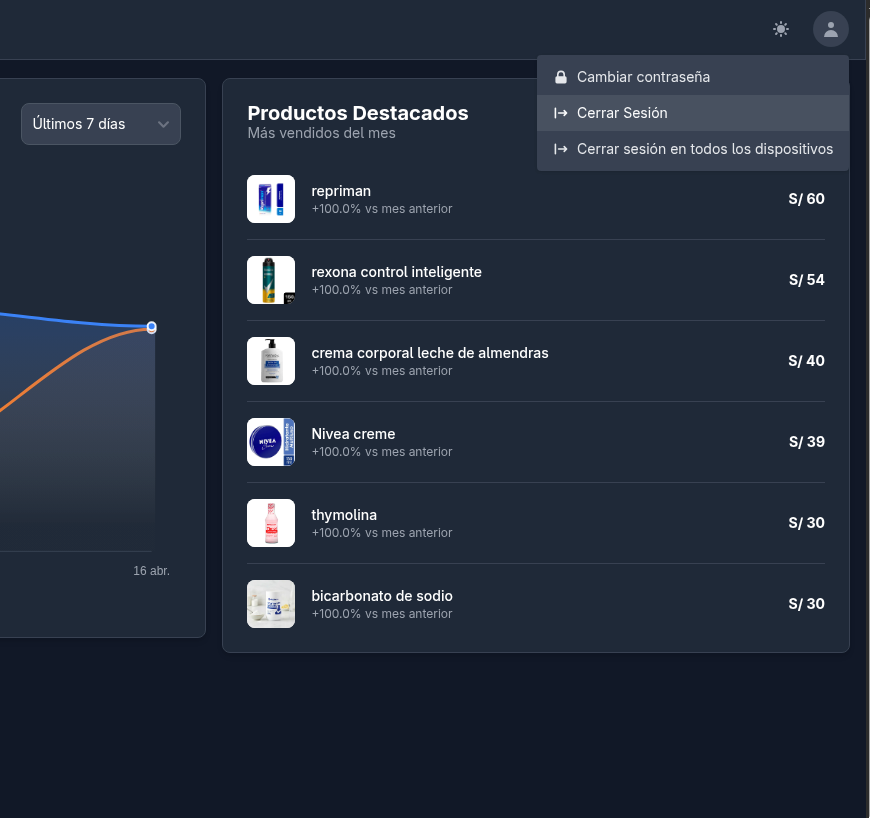Expand the Últimos 7 días dropdown
Image resolution: width=870 pixels, height=818 pixels.
click(x=101, y=124)
